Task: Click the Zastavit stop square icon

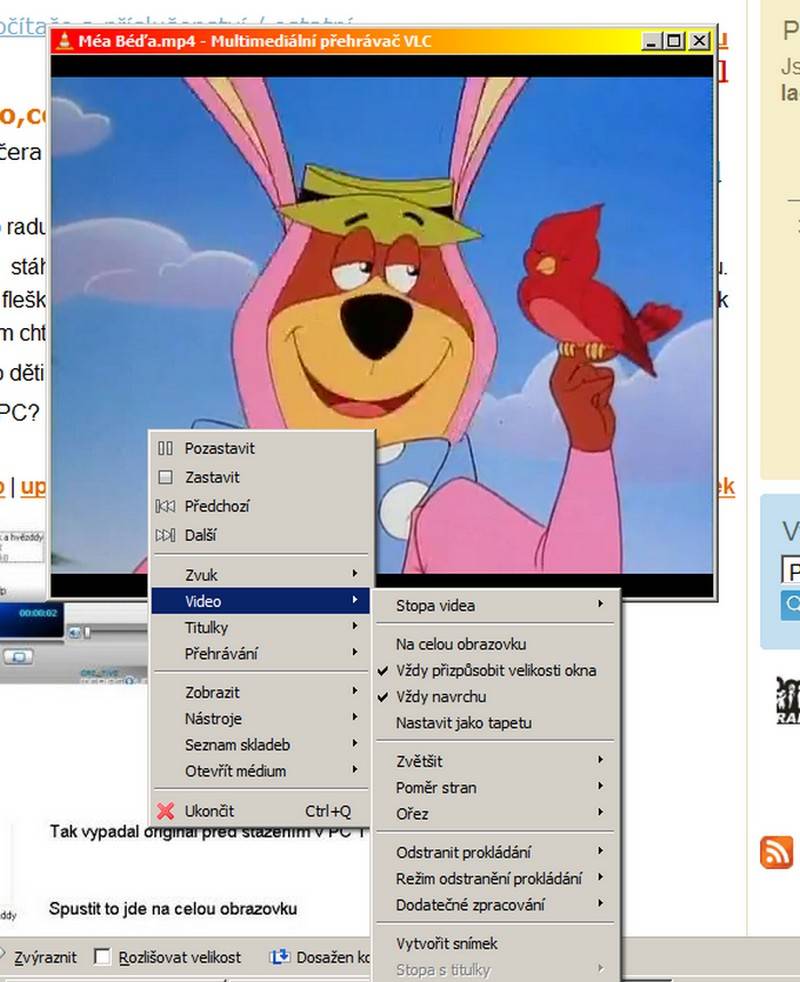Action: [x=165, y=477]
